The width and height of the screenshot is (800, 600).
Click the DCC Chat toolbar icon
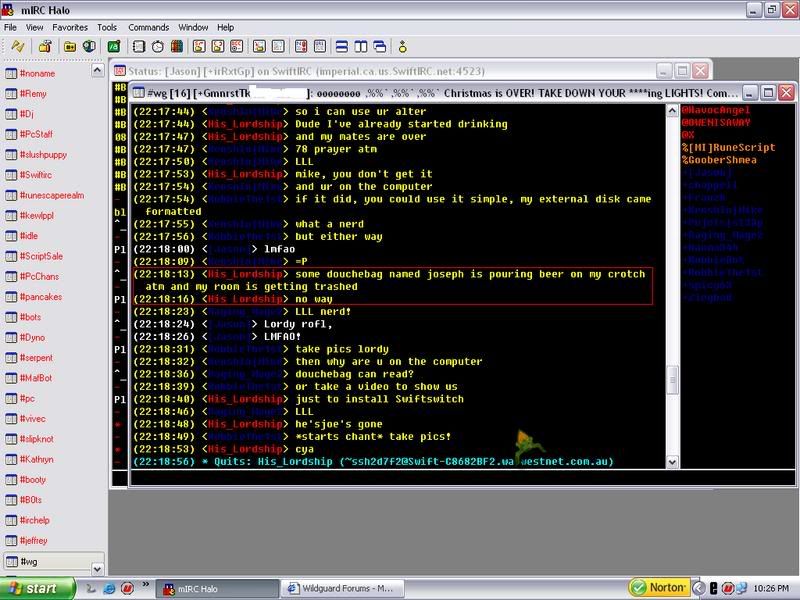tap(218, 46)
